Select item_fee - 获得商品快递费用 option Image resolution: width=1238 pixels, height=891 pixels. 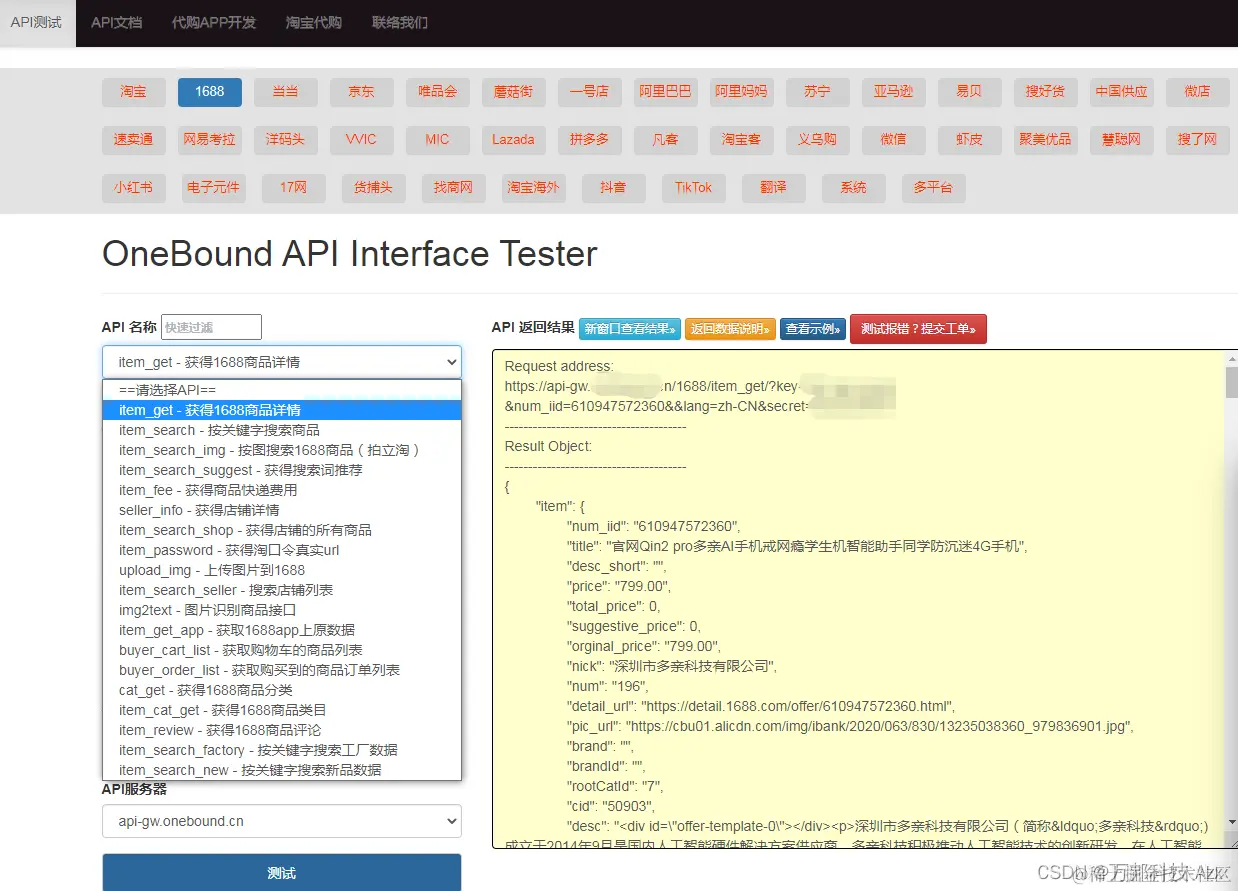coord(282,490)
